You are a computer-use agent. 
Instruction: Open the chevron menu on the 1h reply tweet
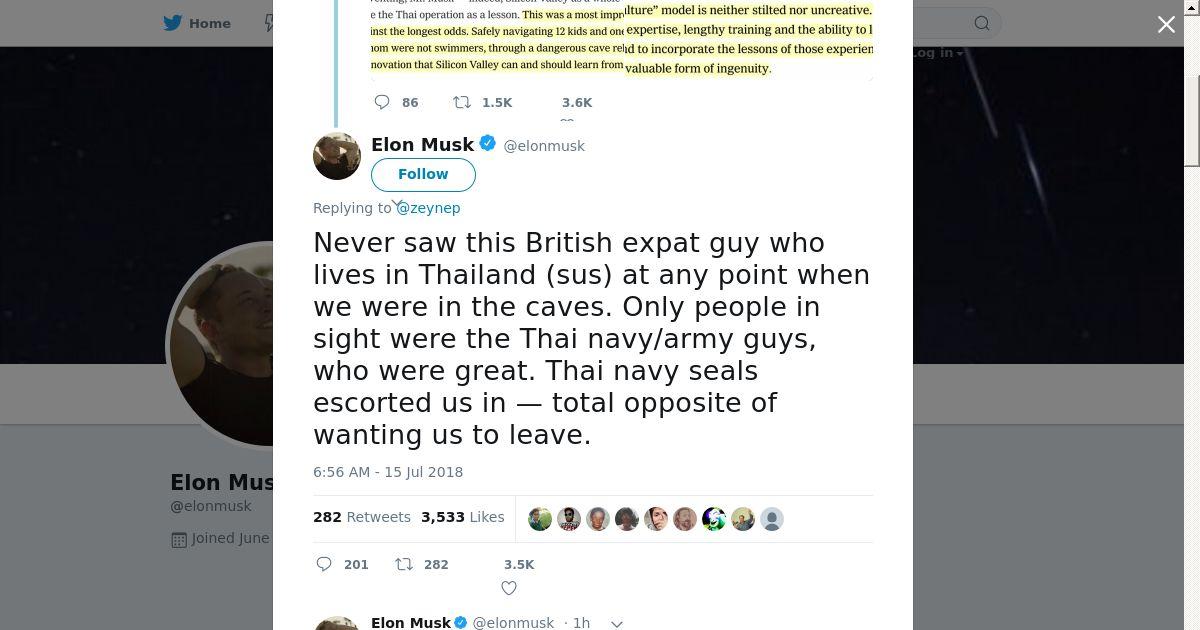[617, 623]
